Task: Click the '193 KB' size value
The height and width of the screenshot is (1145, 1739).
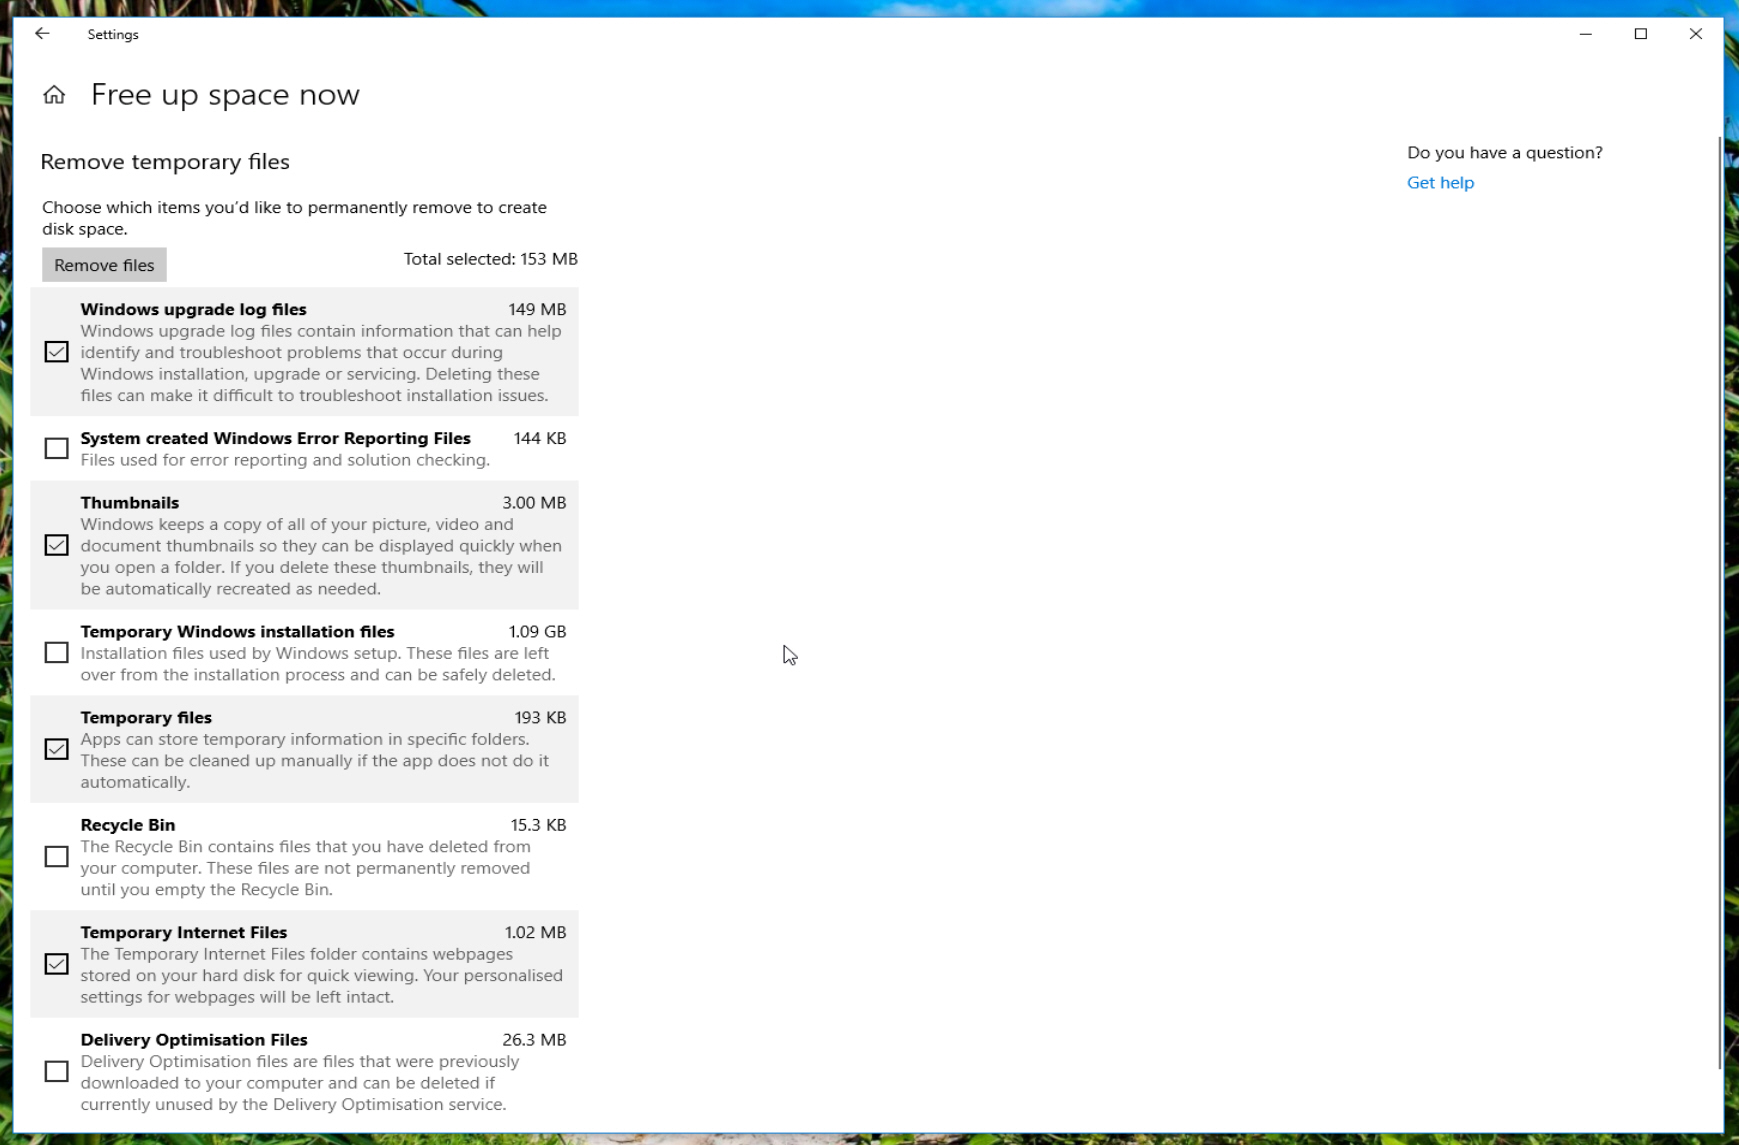Action: click(540, 718)
